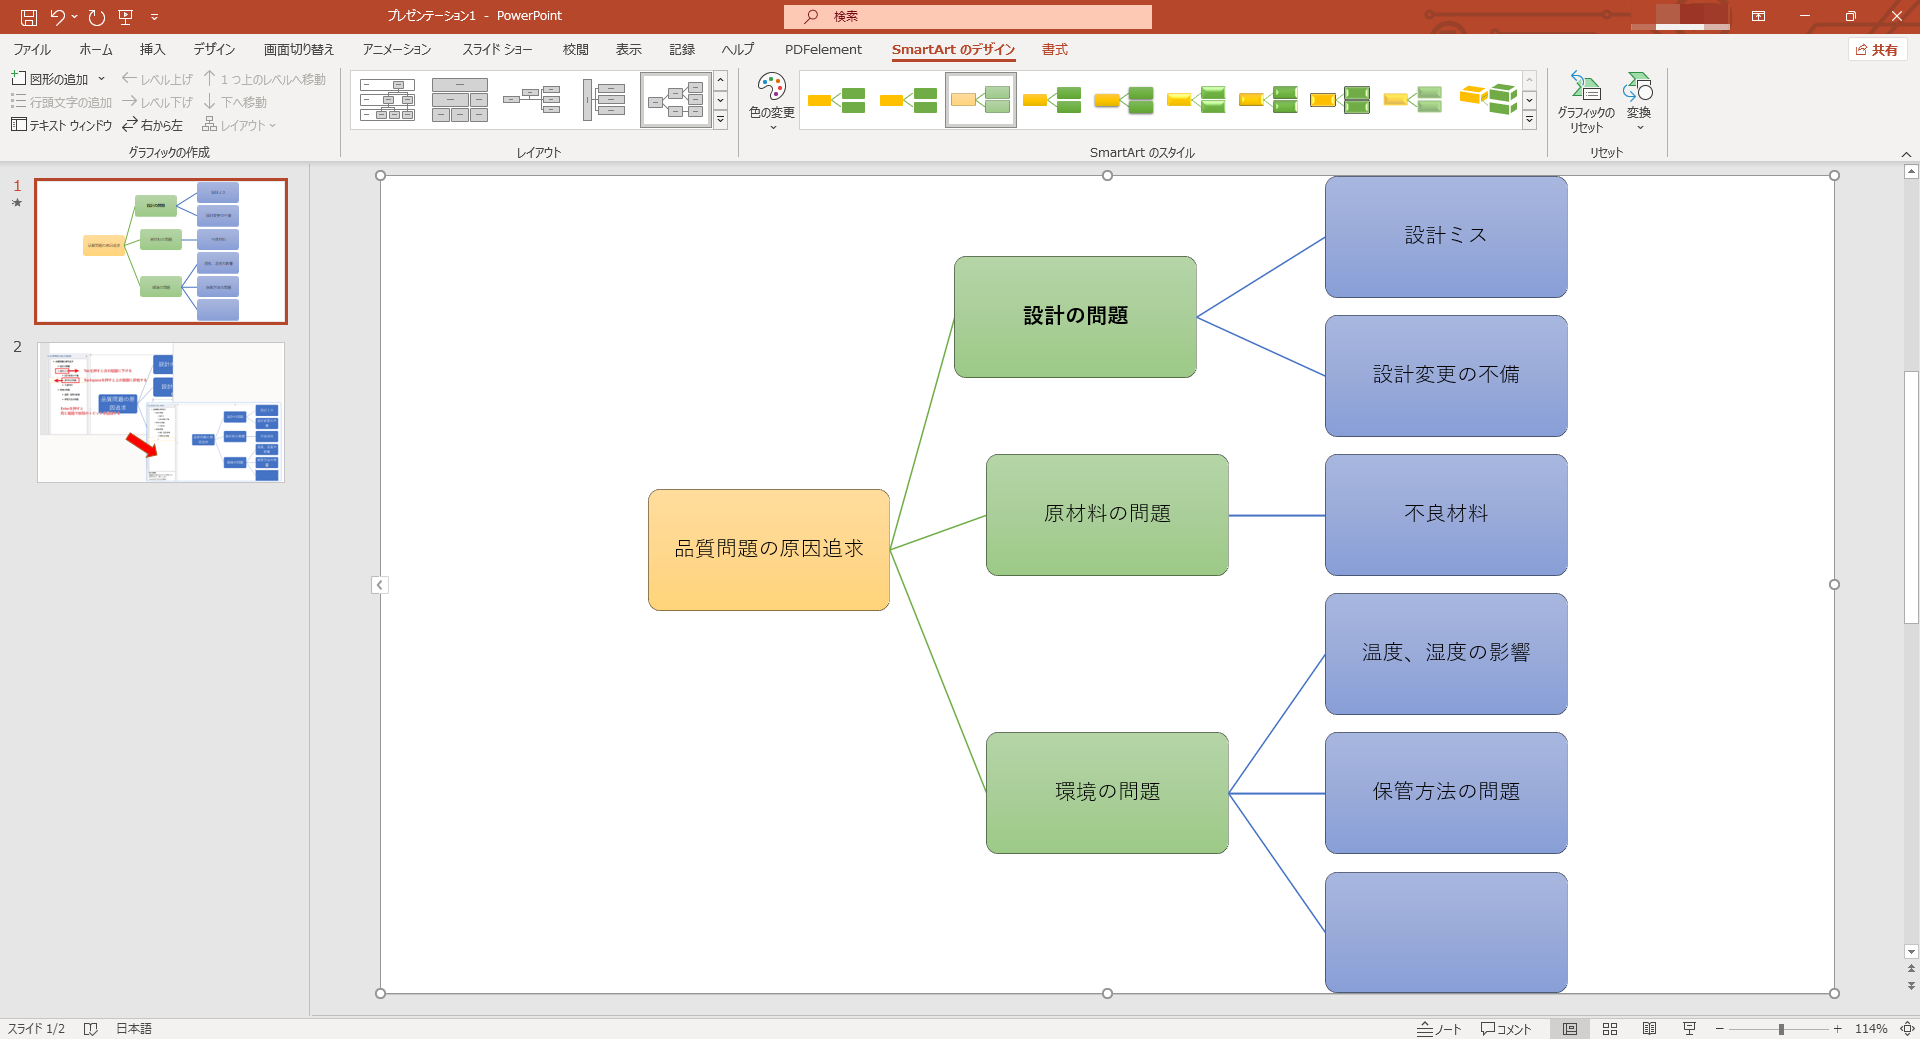
Task: Select slide 2 thumbnail
Action: (x=161, y=412)
